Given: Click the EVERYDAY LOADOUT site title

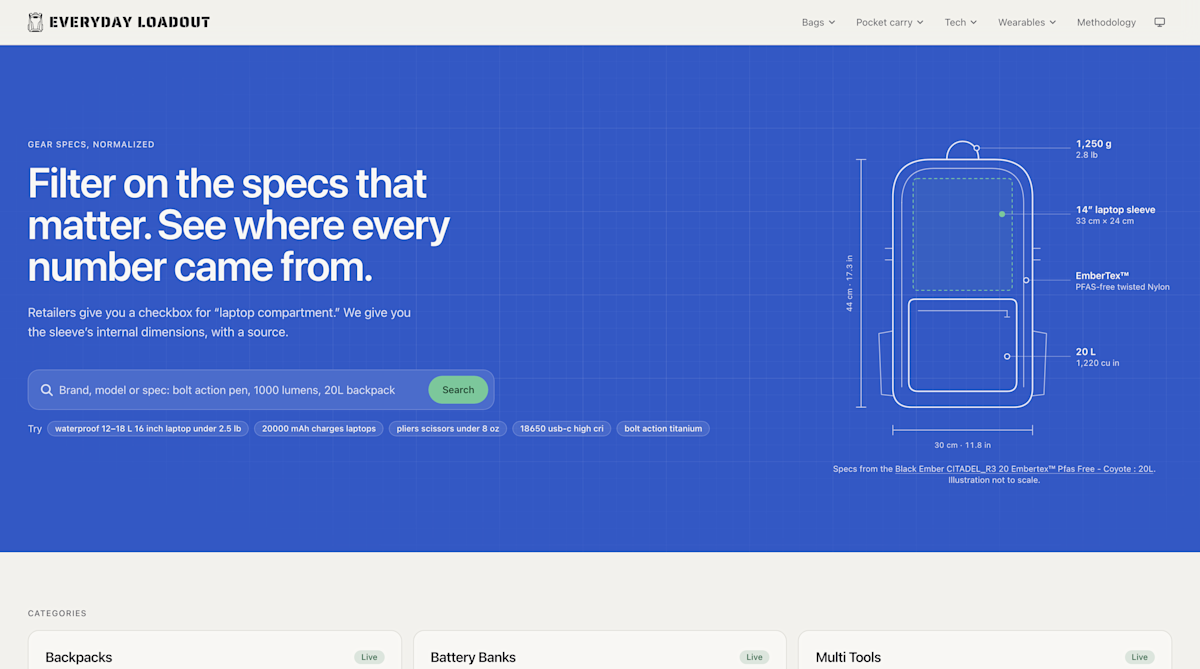Looking at the screenshot, I should (x=130, y=22).
